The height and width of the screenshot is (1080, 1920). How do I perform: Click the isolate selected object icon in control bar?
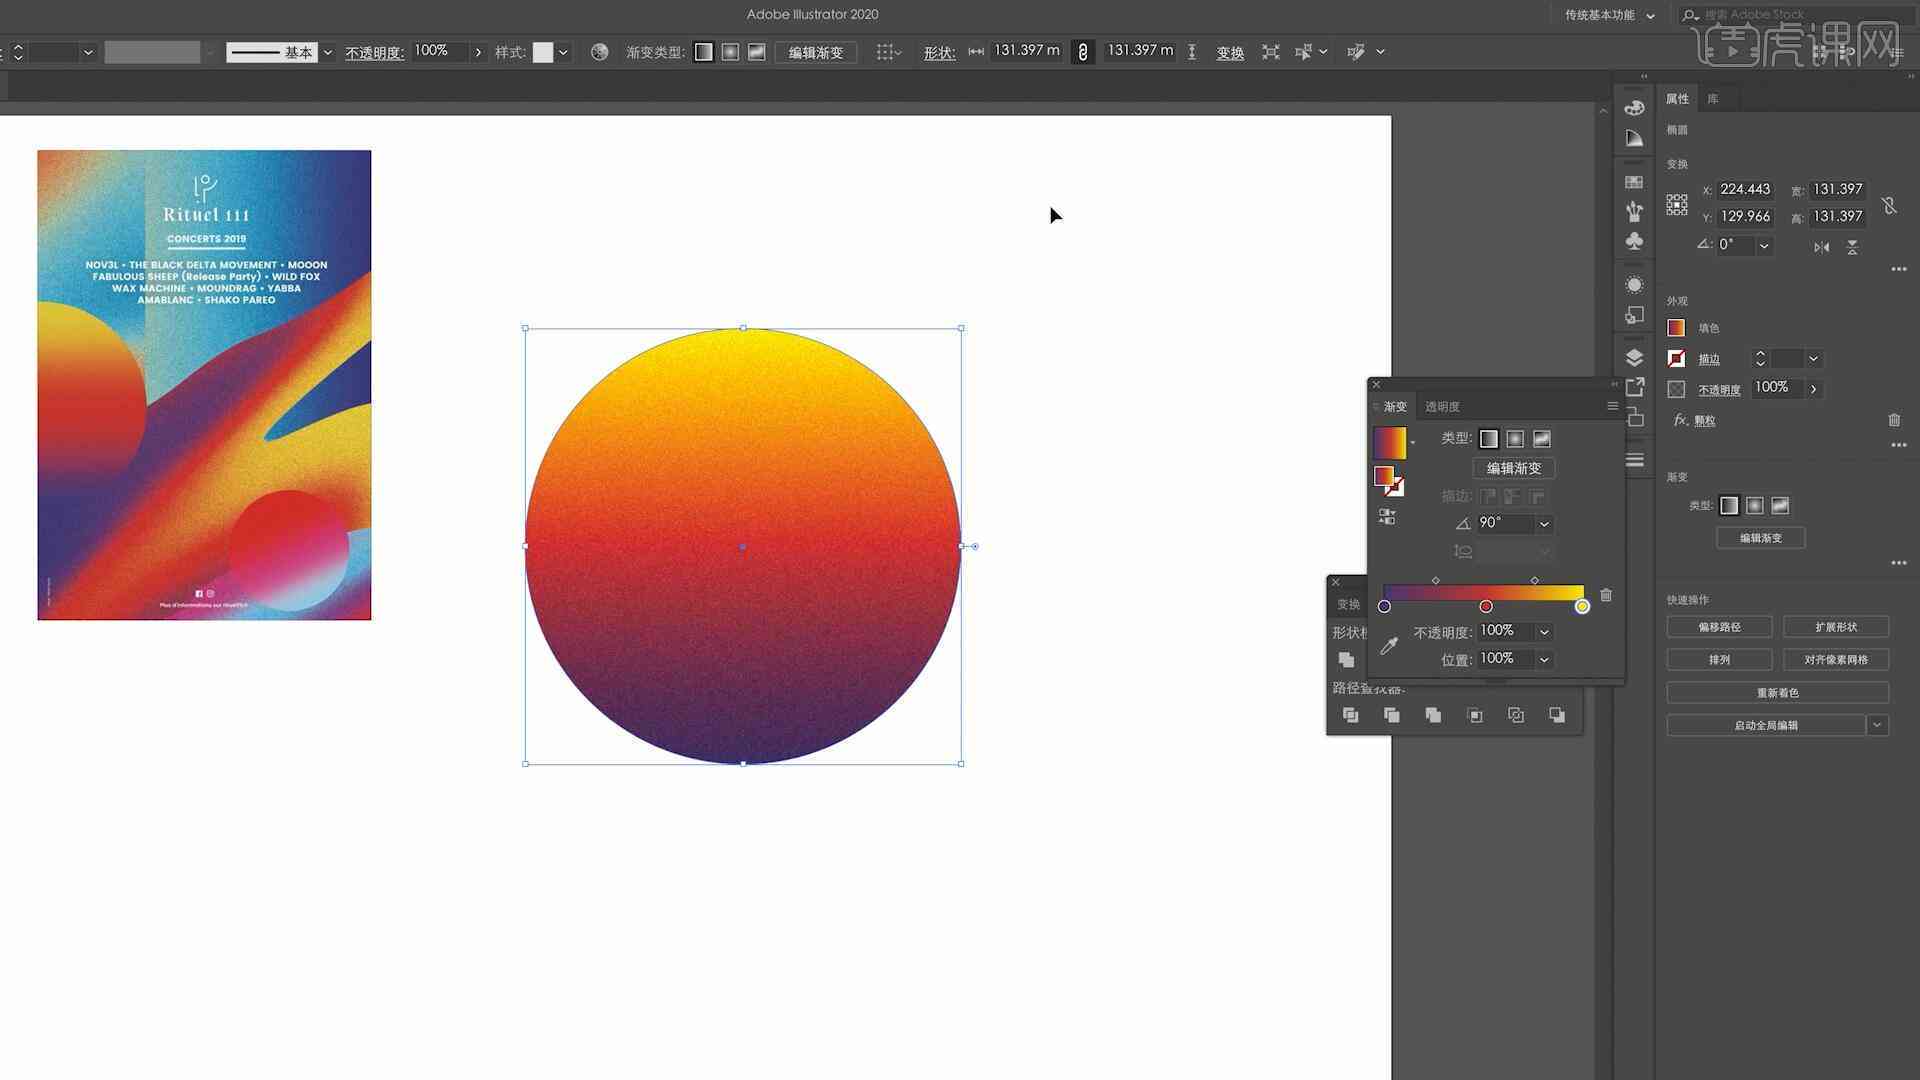pos(1270,52)
